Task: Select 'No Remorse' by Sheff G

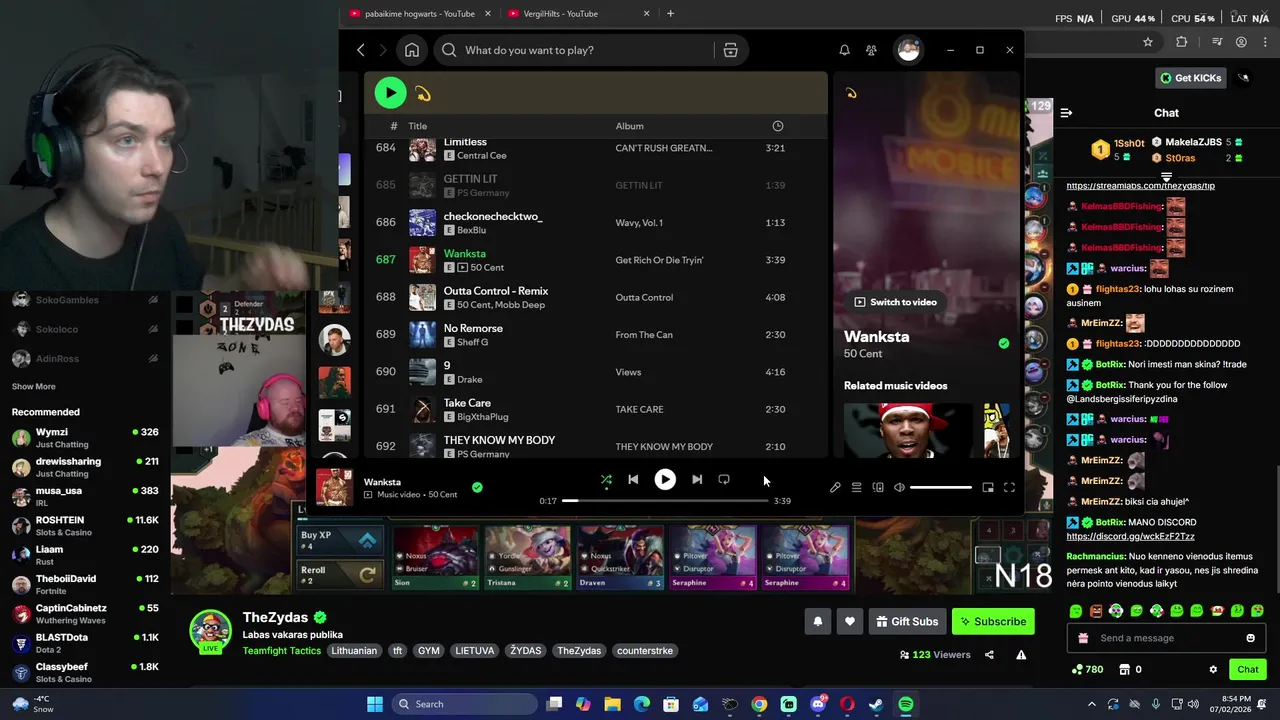Action: click(x=595, y=334)
